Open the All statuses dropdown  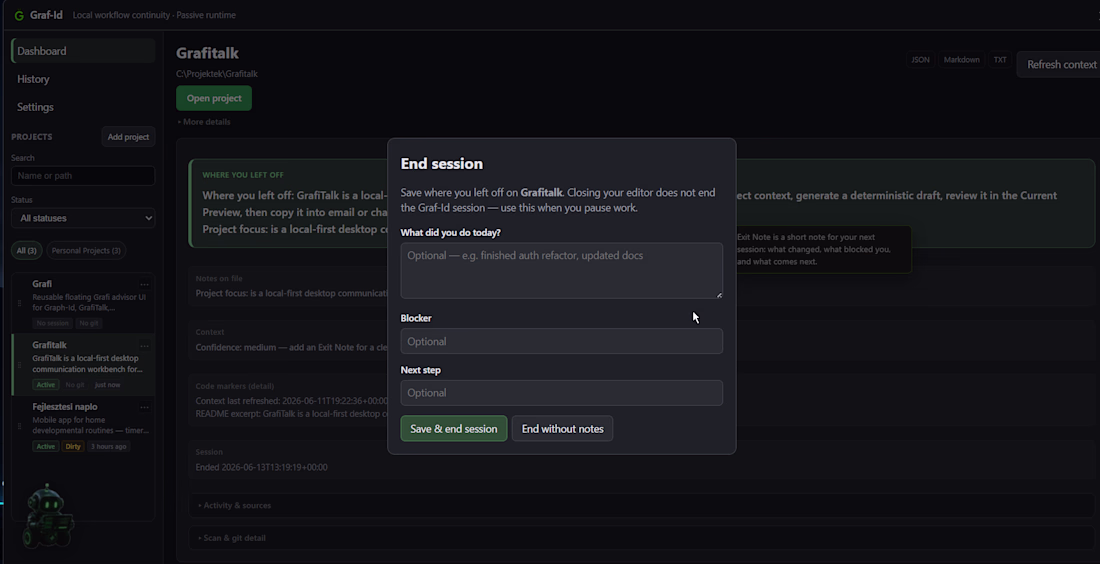[x=83, y=218]
